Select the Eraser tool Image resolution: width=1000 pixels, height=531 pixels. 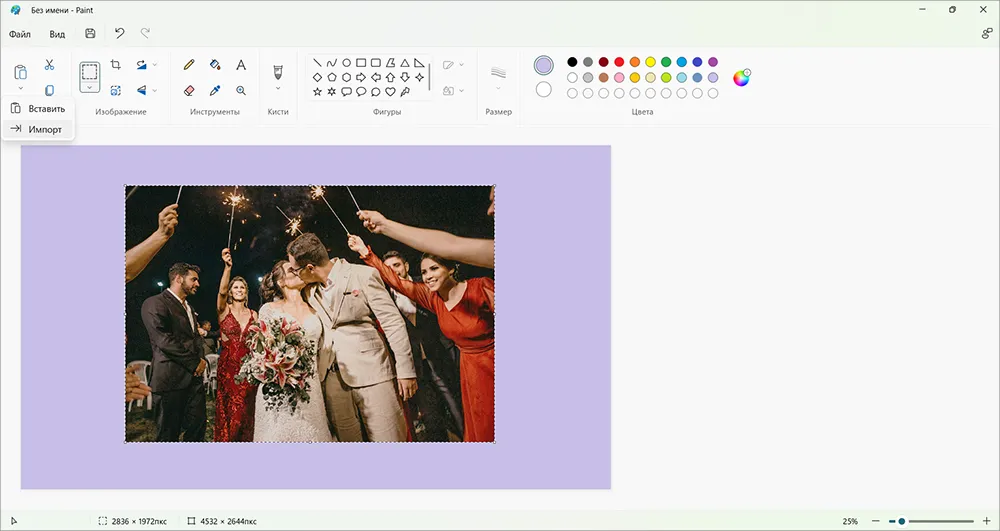pos(189,91)
